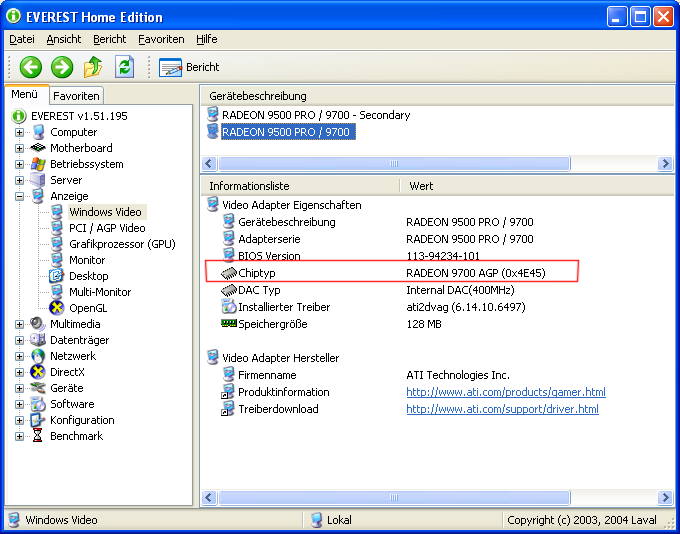Open the Hilfe menu

point(206,39)
